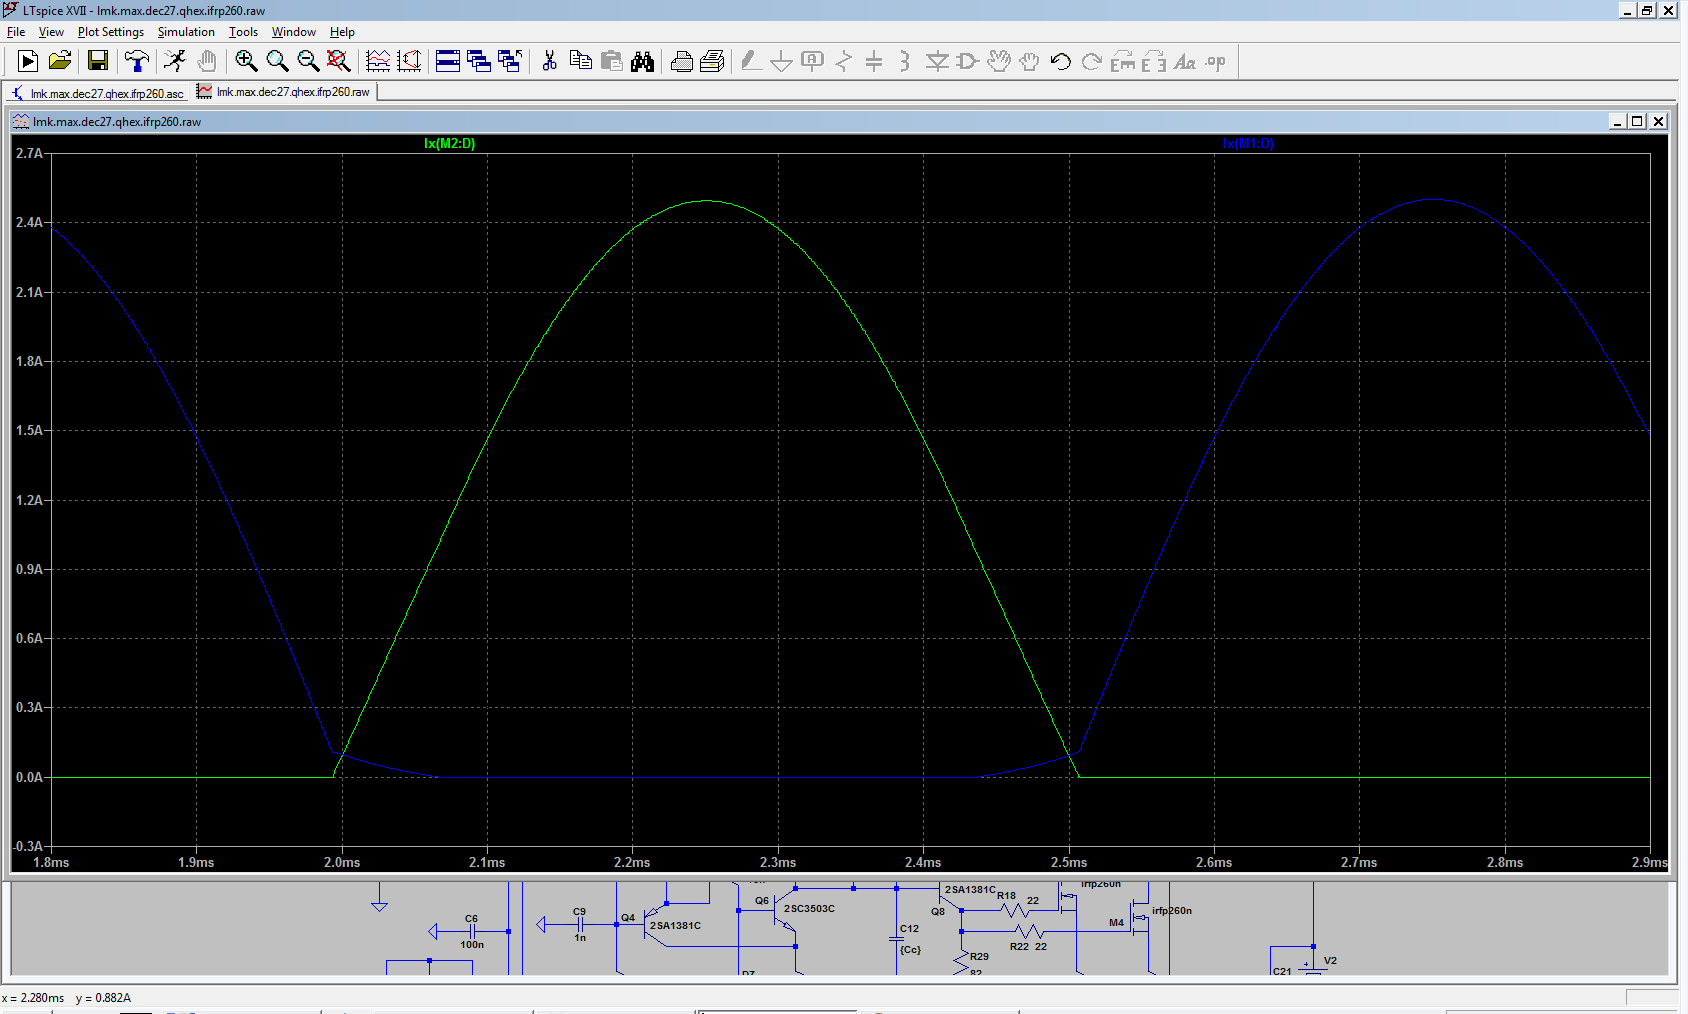Select the Pan magnifier icon

coord(277,62)
